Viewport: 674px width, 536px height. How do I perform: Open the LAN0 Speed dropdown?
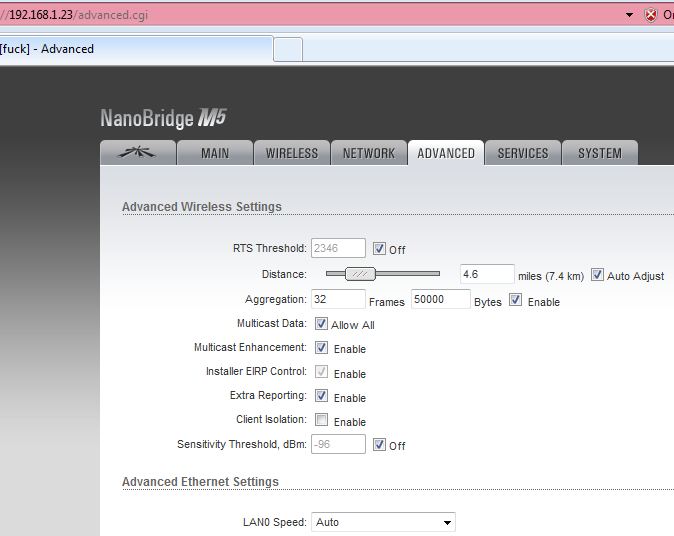(383, 522)
